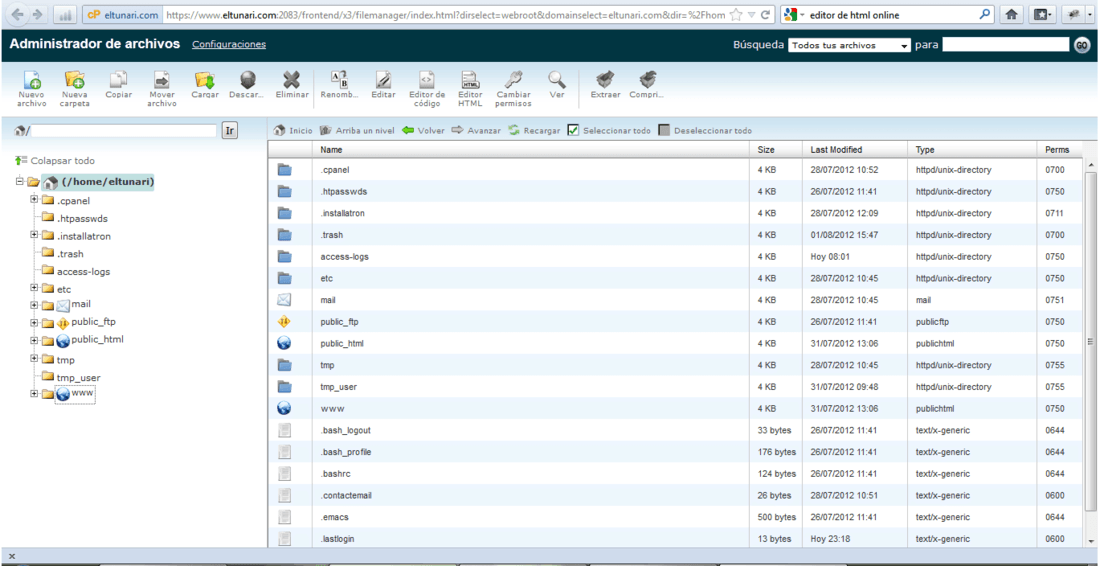Click the search text field after para
Image resolution: width=1100 pixels, height=566 pixels.
pyautogui.click(x=1005, y=45)
